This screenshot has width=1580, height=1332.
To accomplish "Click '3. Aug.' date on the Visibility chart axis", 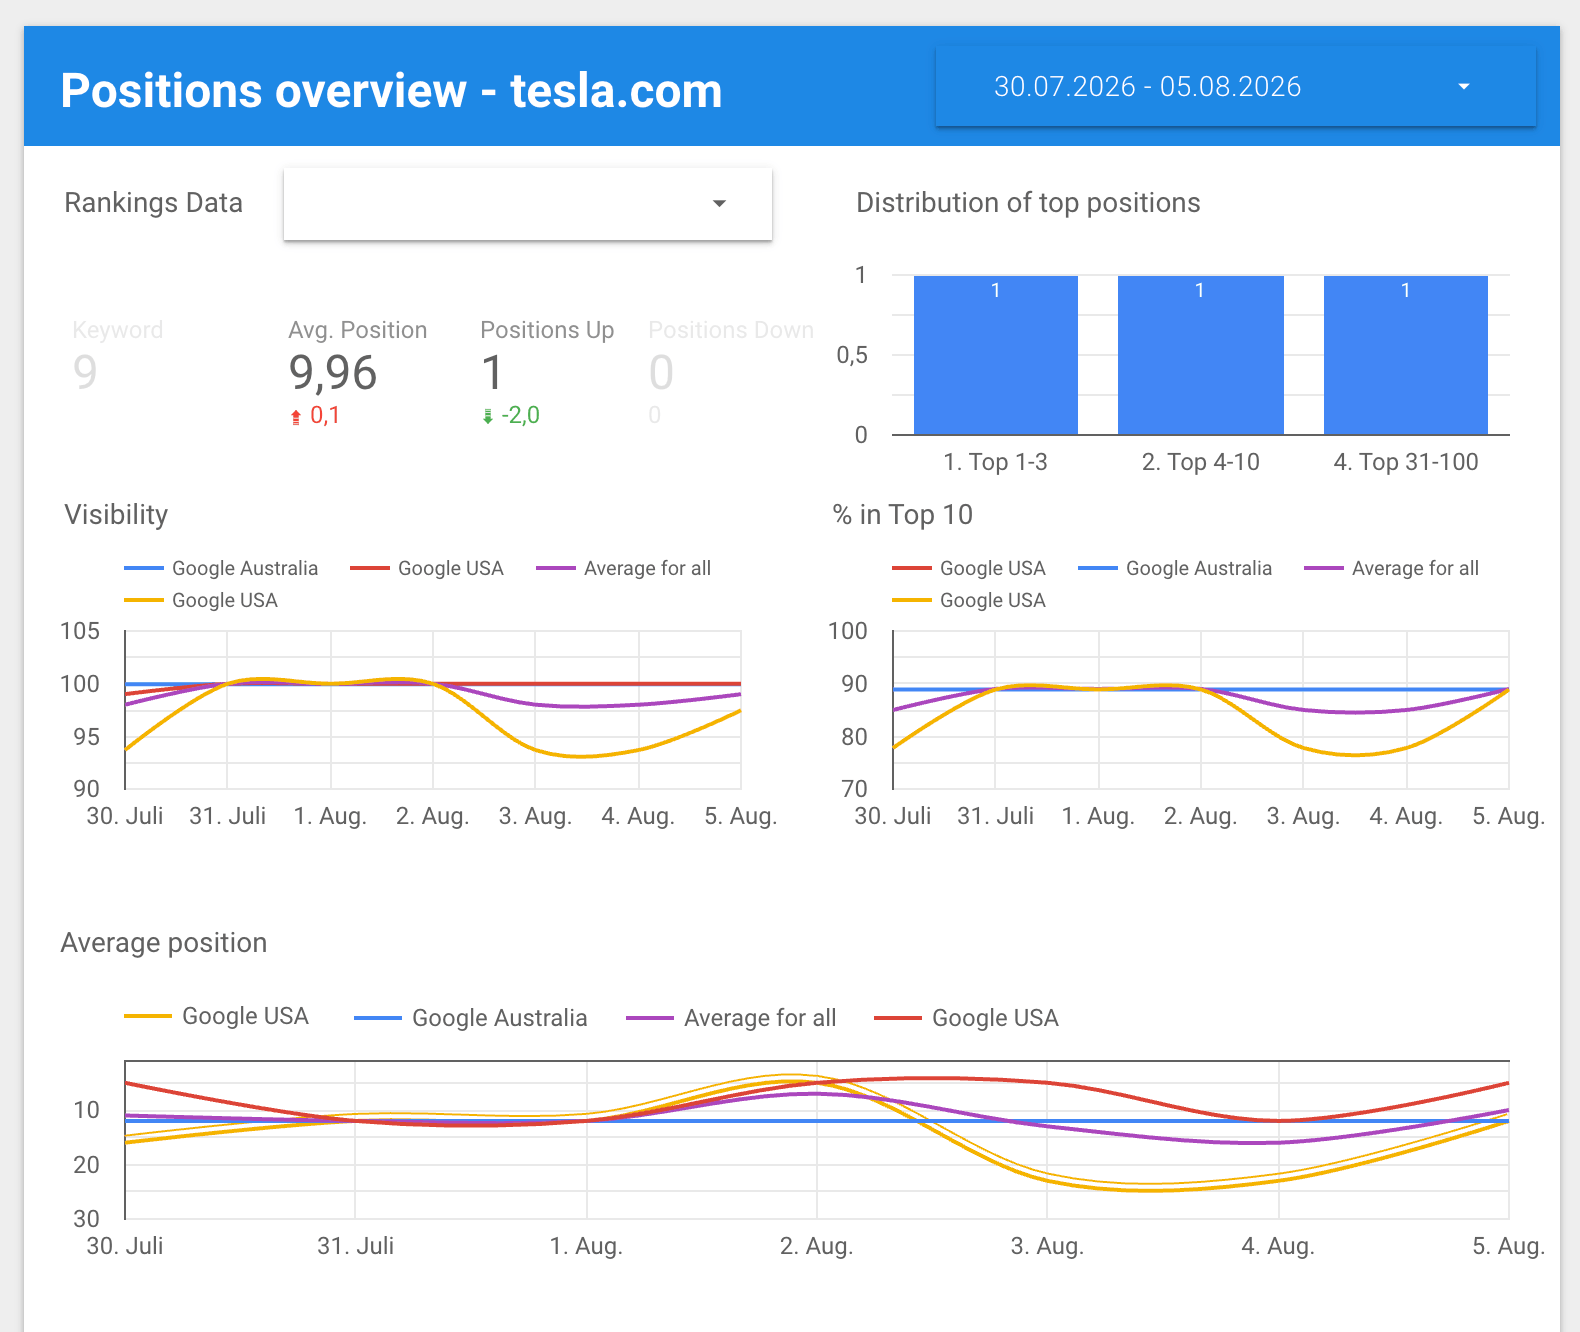I will 535,816.
